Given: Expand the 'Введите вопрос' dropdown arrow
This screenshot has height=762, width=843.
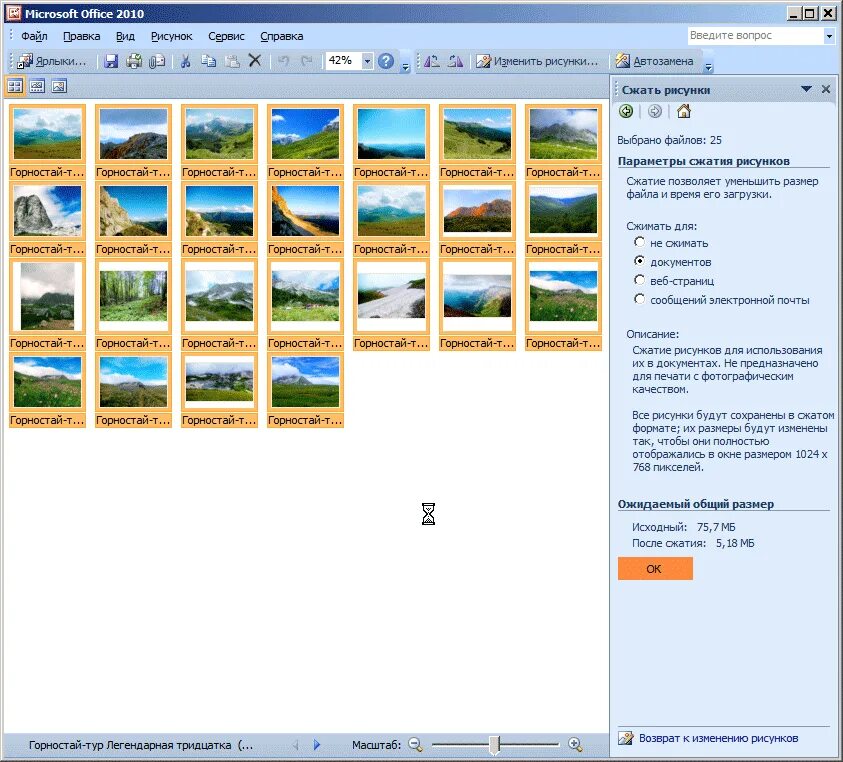Looking at the screenshot, I should coord(829,36).
